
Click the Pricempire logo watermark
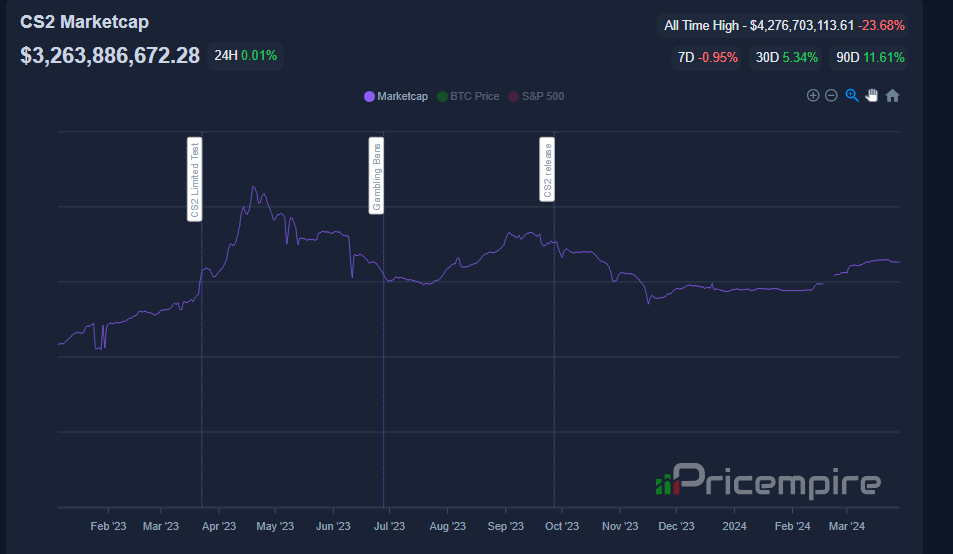point(768,482)
